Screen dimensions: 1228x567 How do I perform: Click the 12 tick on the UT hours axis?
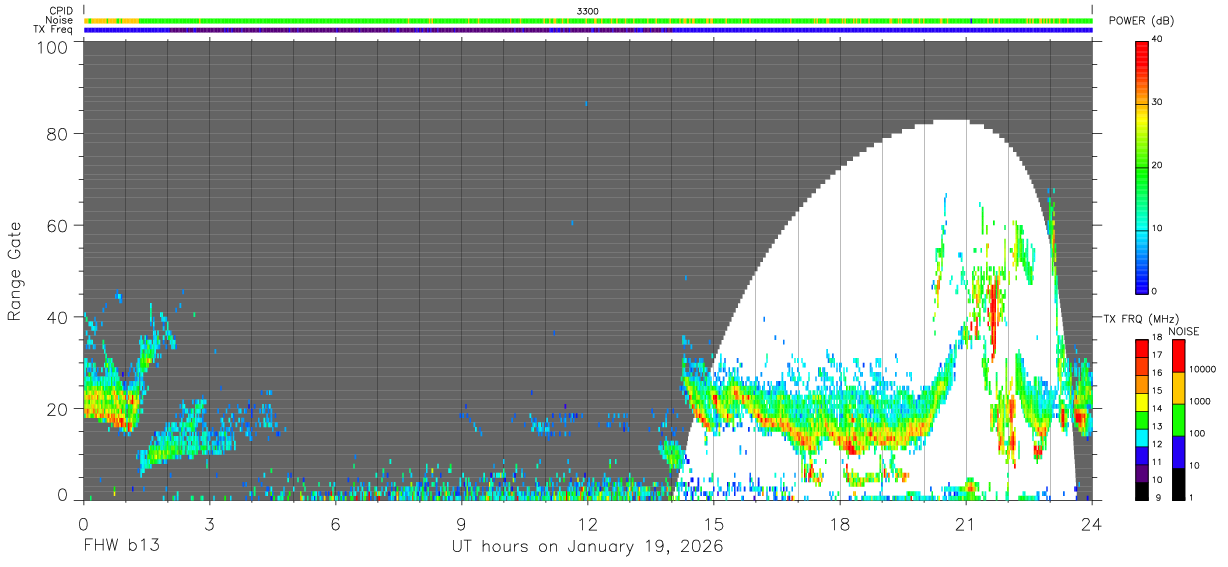pyautogui.click(x=588, y=523)
